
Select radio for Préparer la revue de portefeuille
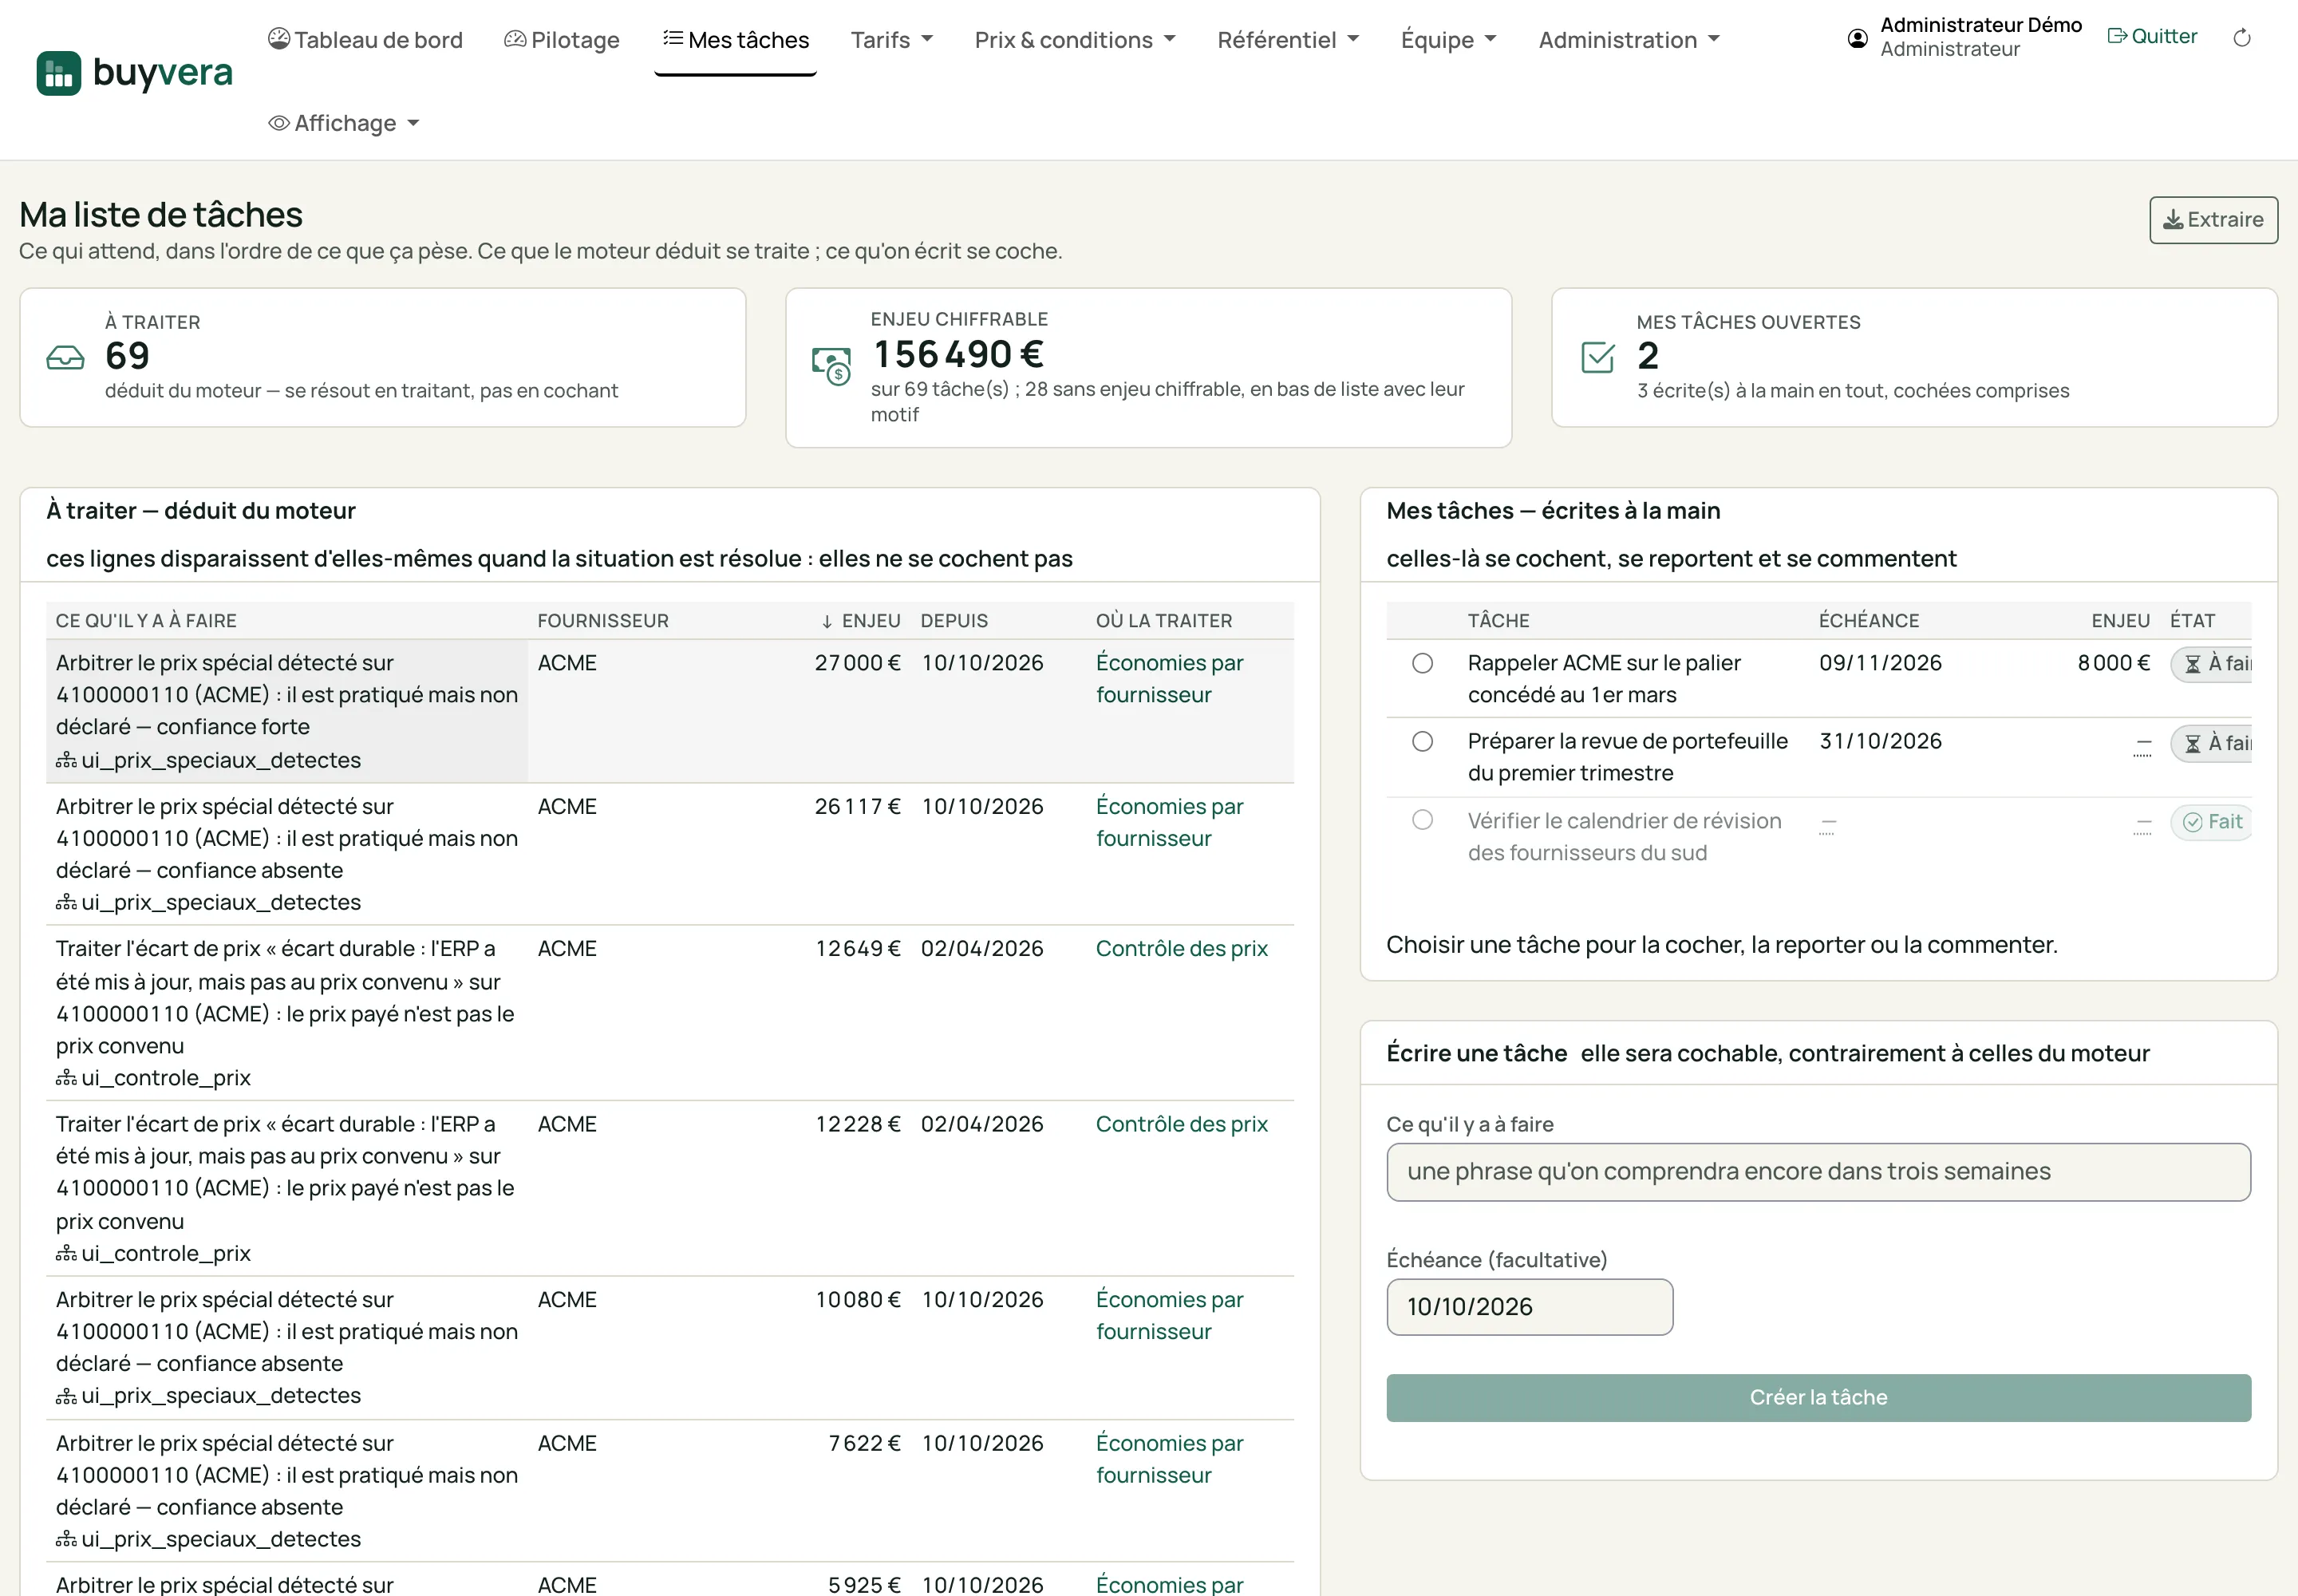1422,741
